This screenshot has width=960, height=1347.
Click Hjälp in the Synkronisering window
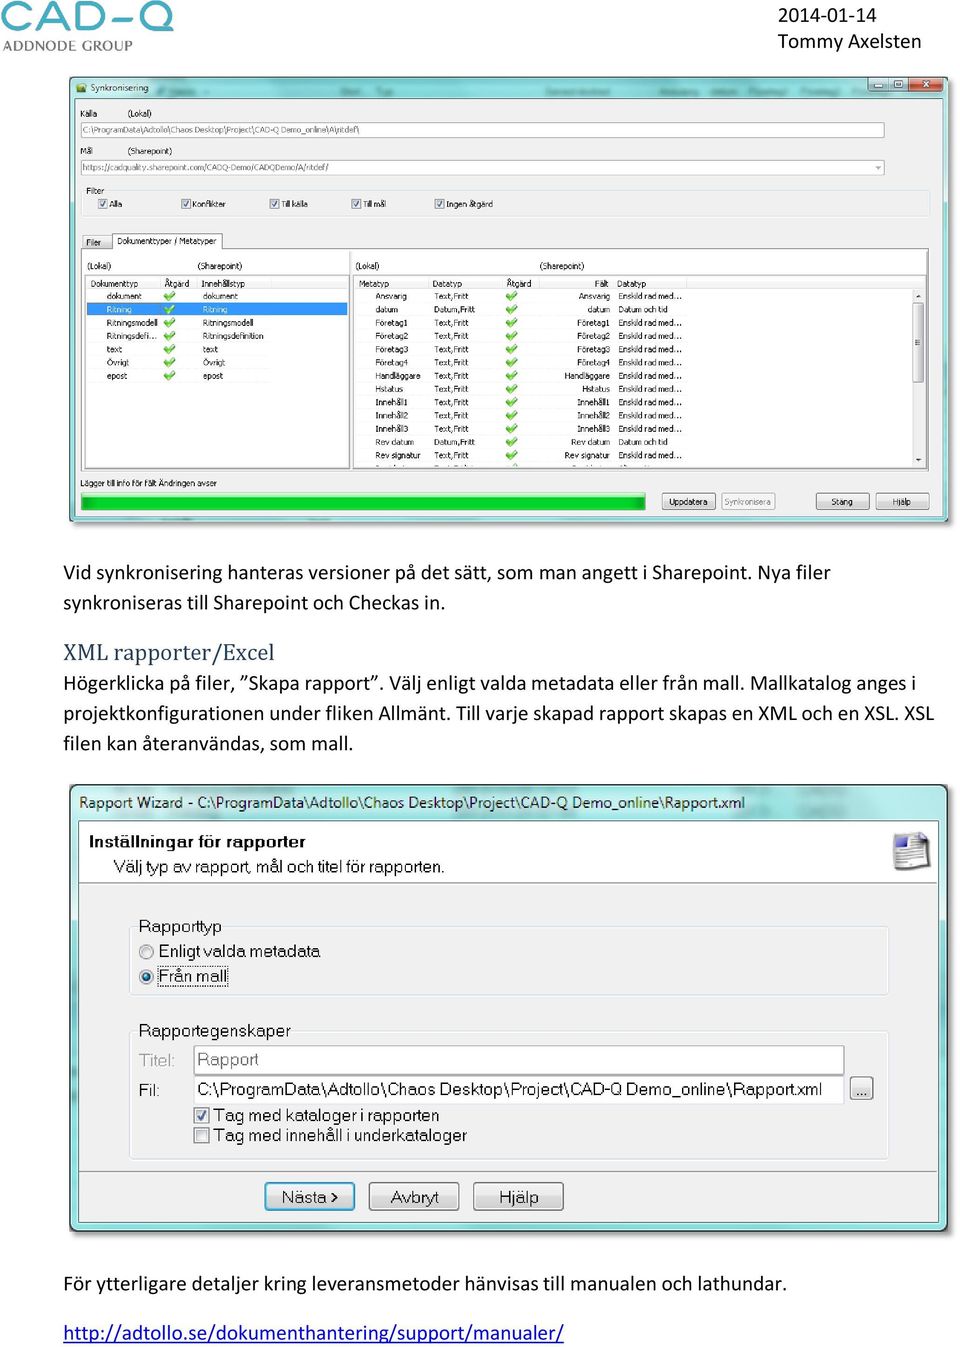click(x=902, y=502)
